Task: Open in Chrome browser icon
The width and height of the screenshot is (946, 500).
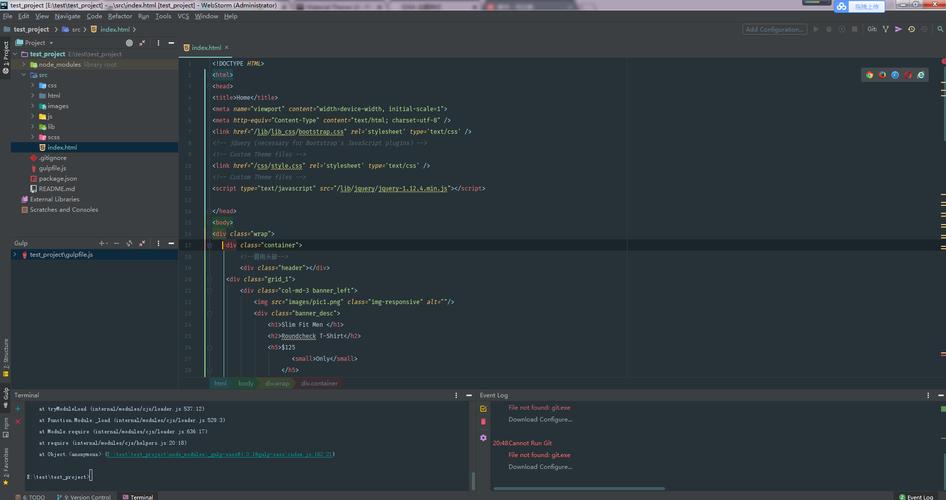Action: [x=869, y=75]
